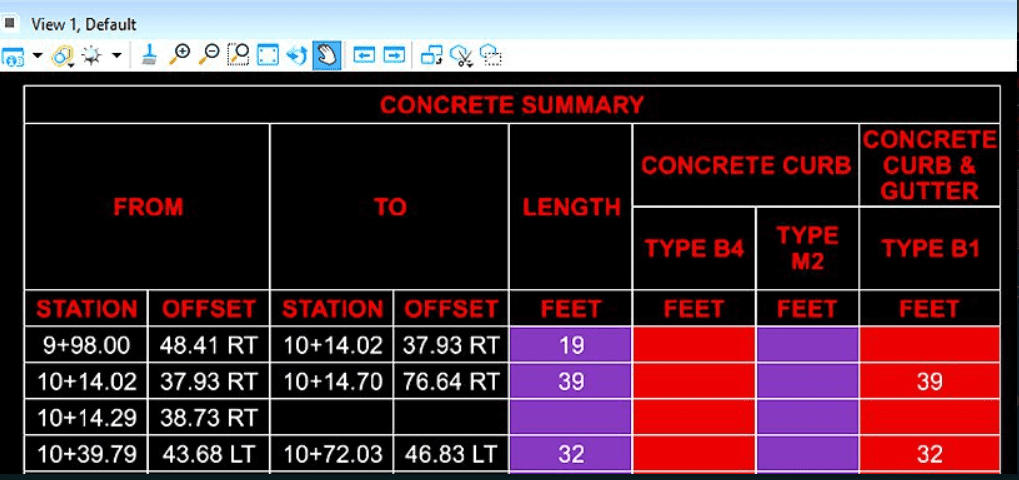Open the Clip Volume scissors tool
1019x480 pixels.
click(462, 56)
